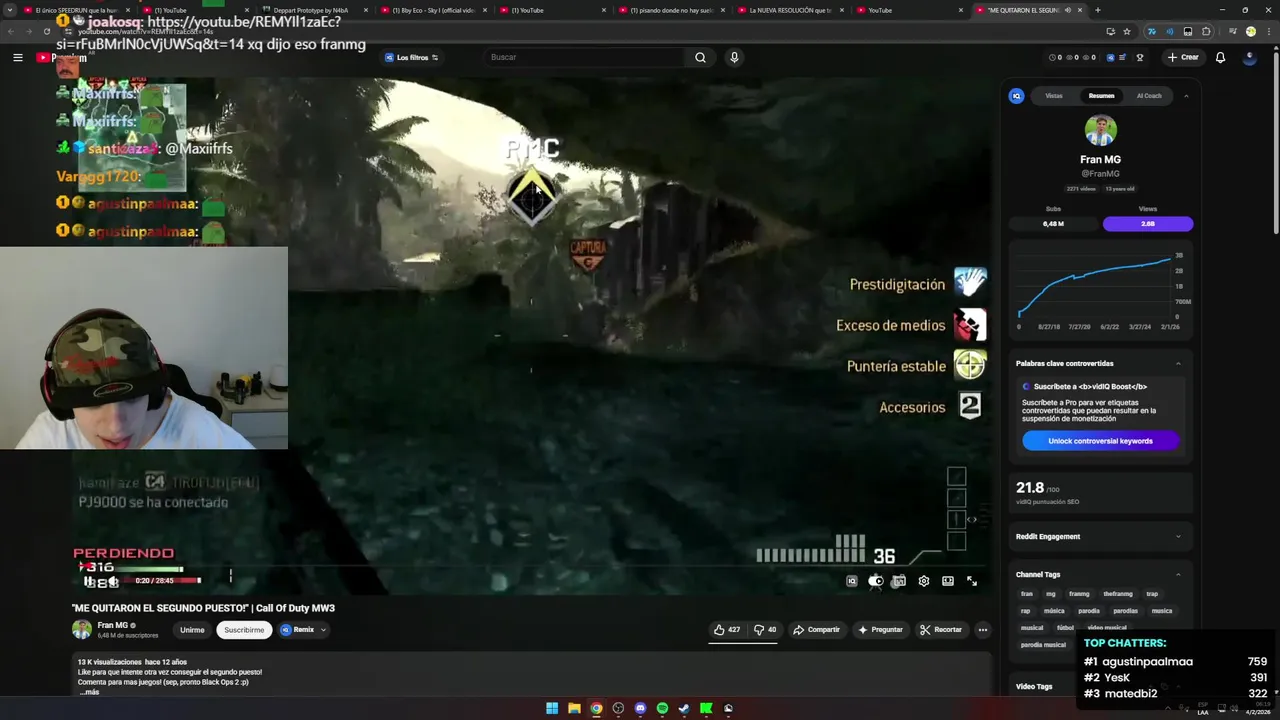
Task: Like the video with thumbs up
Action: click(x=727, y=630)
